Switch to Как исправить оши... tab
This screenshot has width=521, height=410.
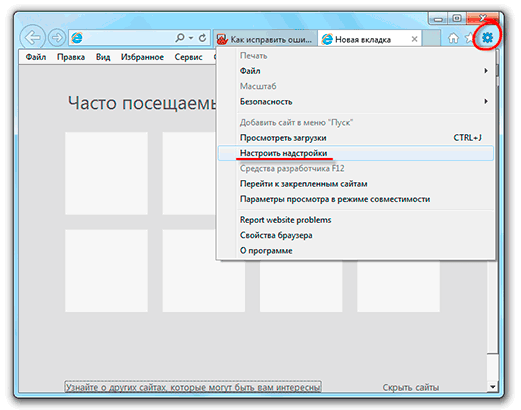(265, 39)
